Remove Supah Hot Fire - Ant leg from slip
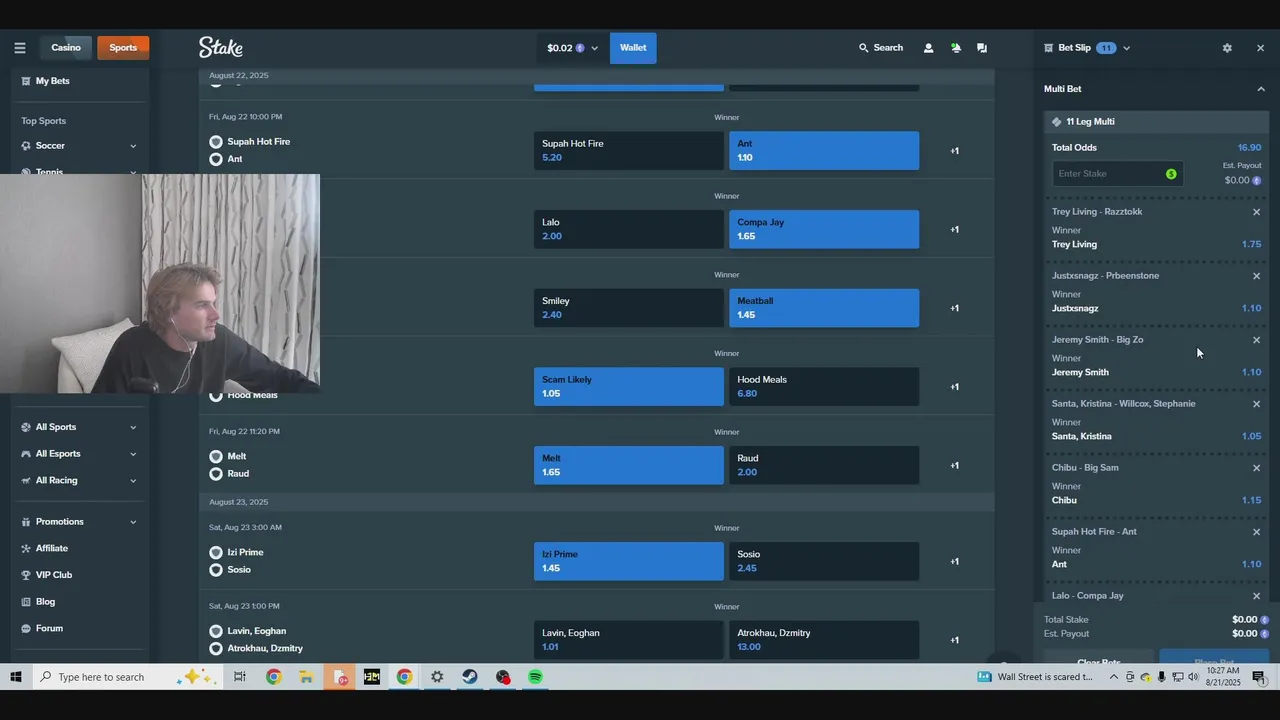 pyautogui.click(x=1257, y=532)
